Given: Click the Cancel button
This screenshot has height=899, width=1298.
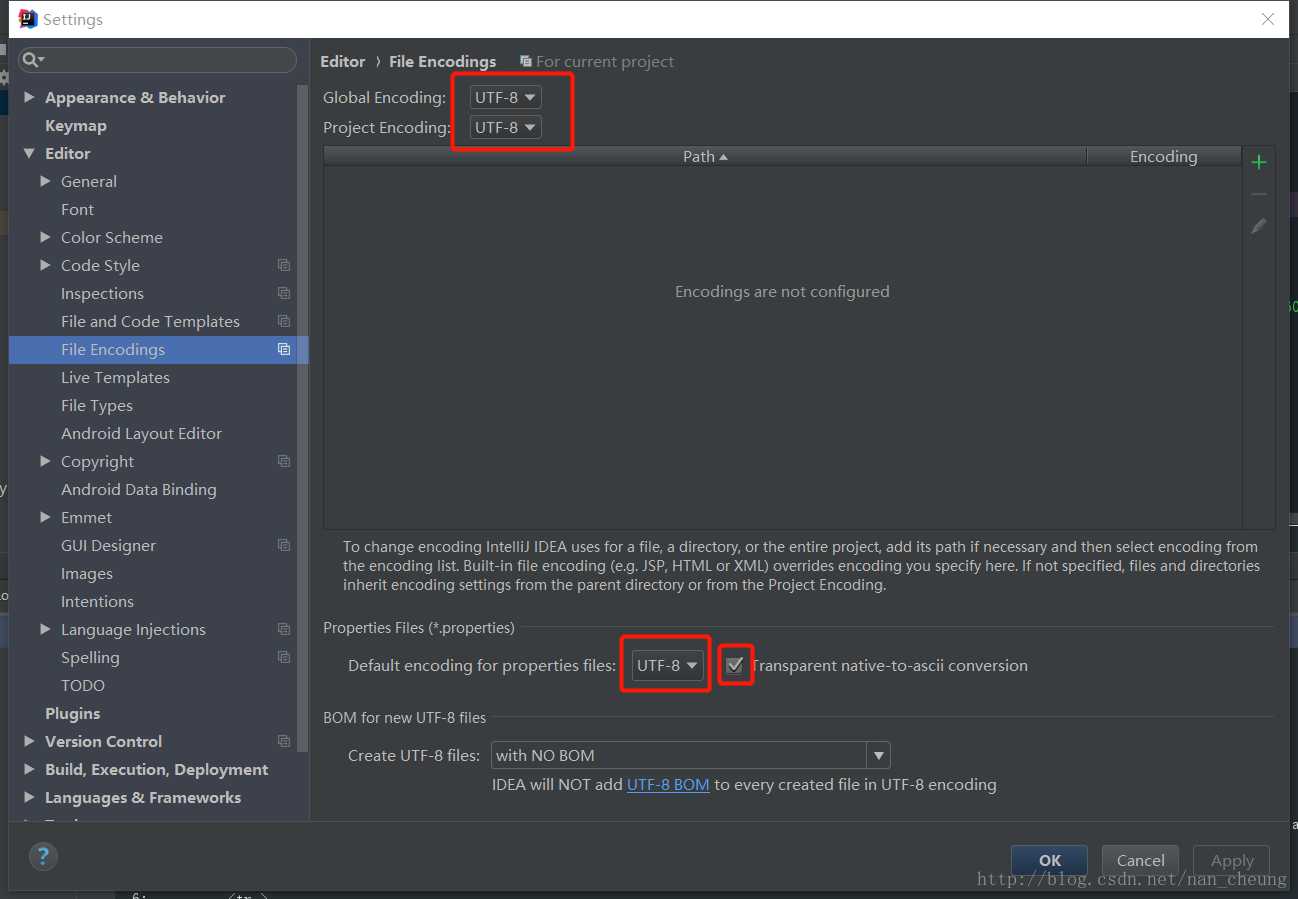Looking at the screenshot, I should [x=1141, y=860].
